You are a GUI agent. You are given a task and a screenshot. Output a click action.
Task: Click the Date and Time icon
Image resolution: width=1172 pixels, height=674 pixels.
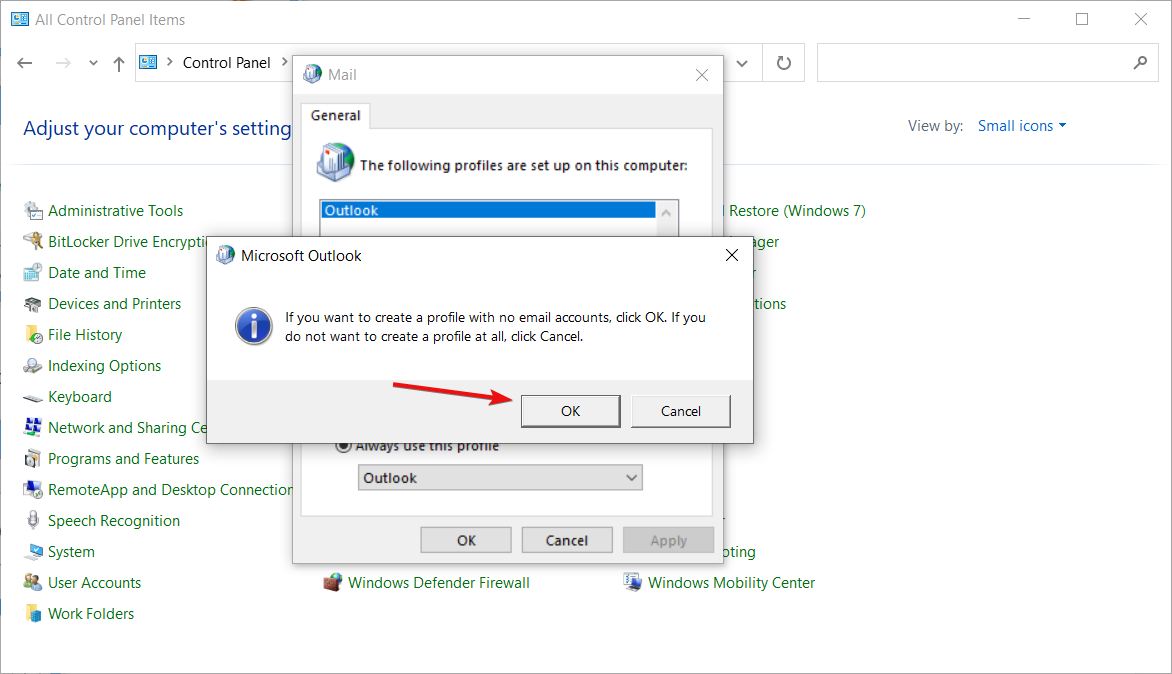click(33, 273)
